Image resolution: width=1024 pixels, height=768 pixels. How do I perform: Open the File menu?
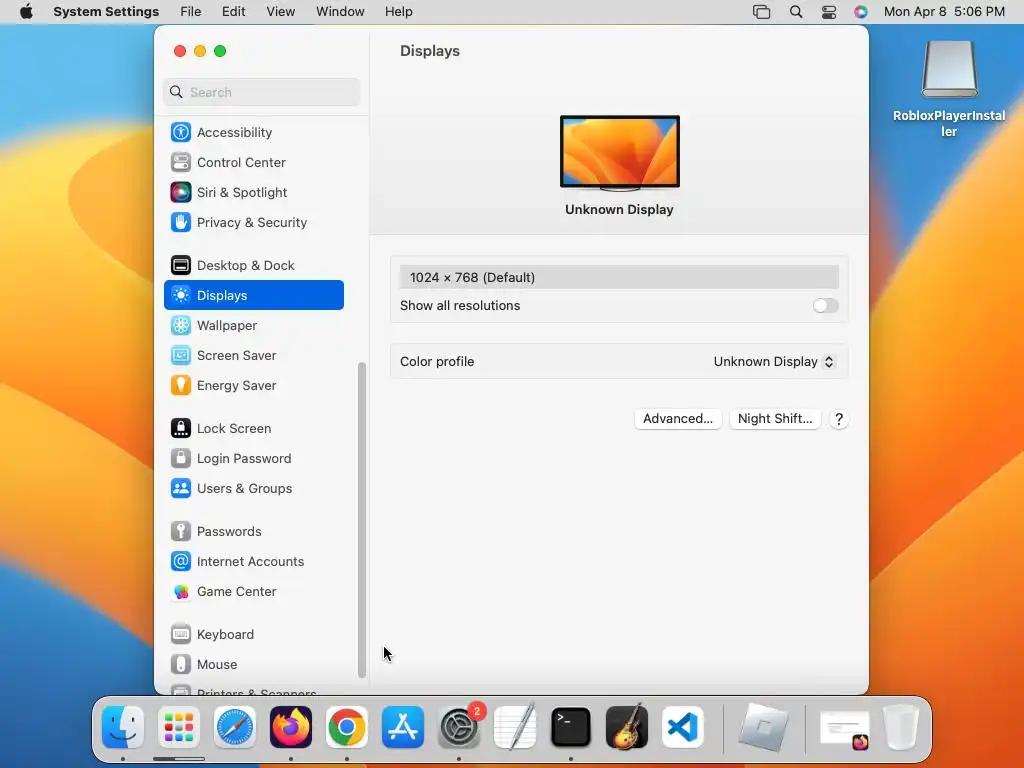click(191, 12)
